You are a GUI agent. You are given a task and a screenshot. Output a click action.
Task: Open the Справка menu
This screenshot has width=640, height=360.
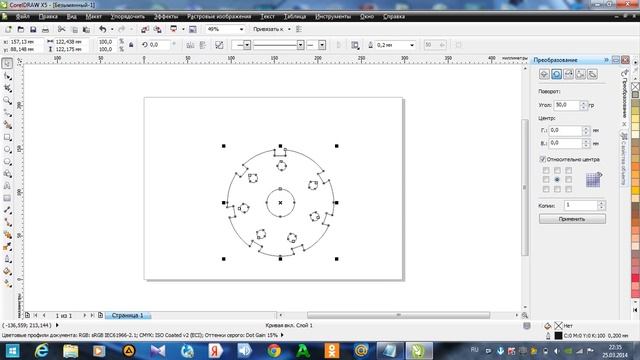(x=393, y=17)
